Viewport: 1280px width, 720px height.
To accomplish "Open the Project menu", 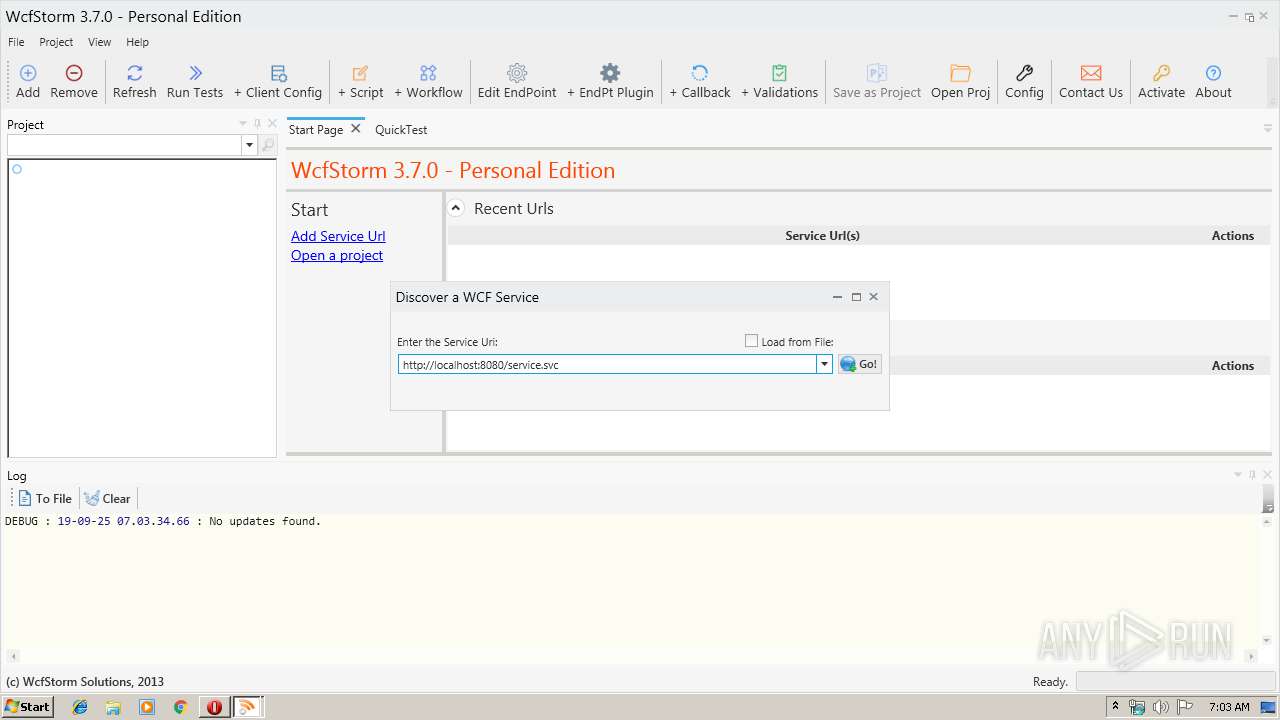I will click(x=56, y=42).
